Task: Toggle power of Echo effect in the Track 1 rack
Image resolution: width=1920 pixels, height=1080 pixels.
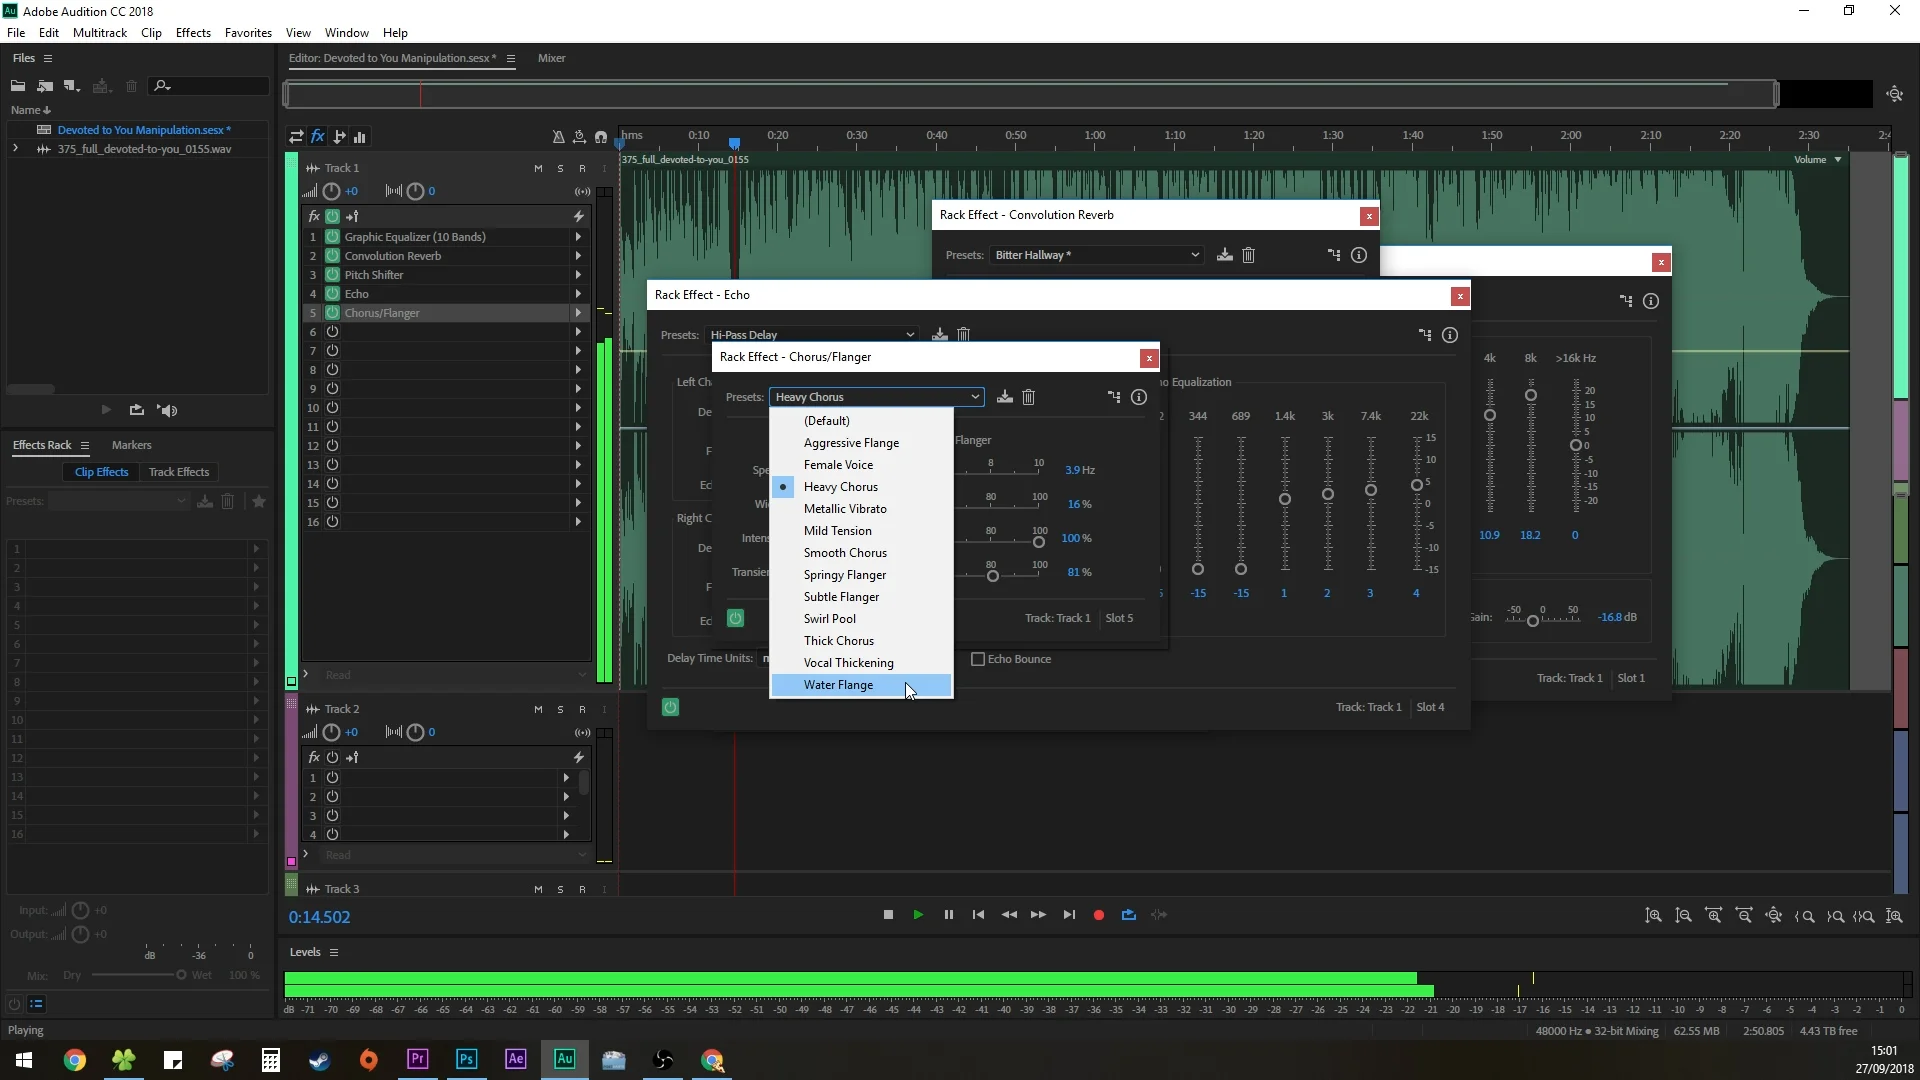Action: (x=333, y=294)
